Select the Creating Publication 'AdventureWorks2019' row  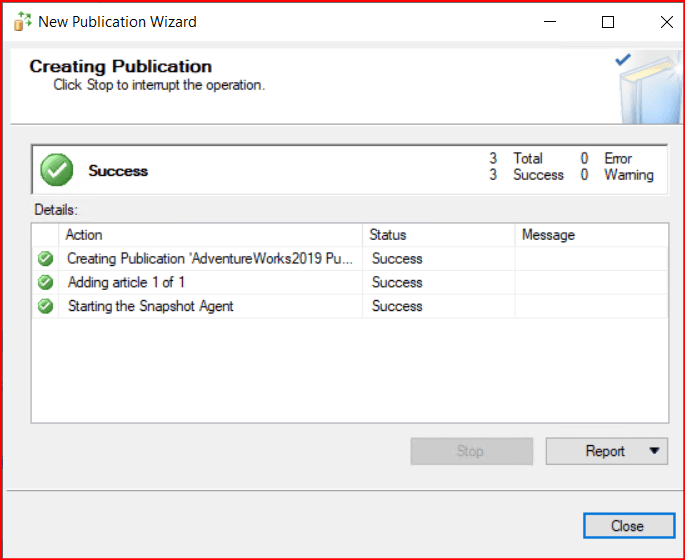click(x=210, y=259)
